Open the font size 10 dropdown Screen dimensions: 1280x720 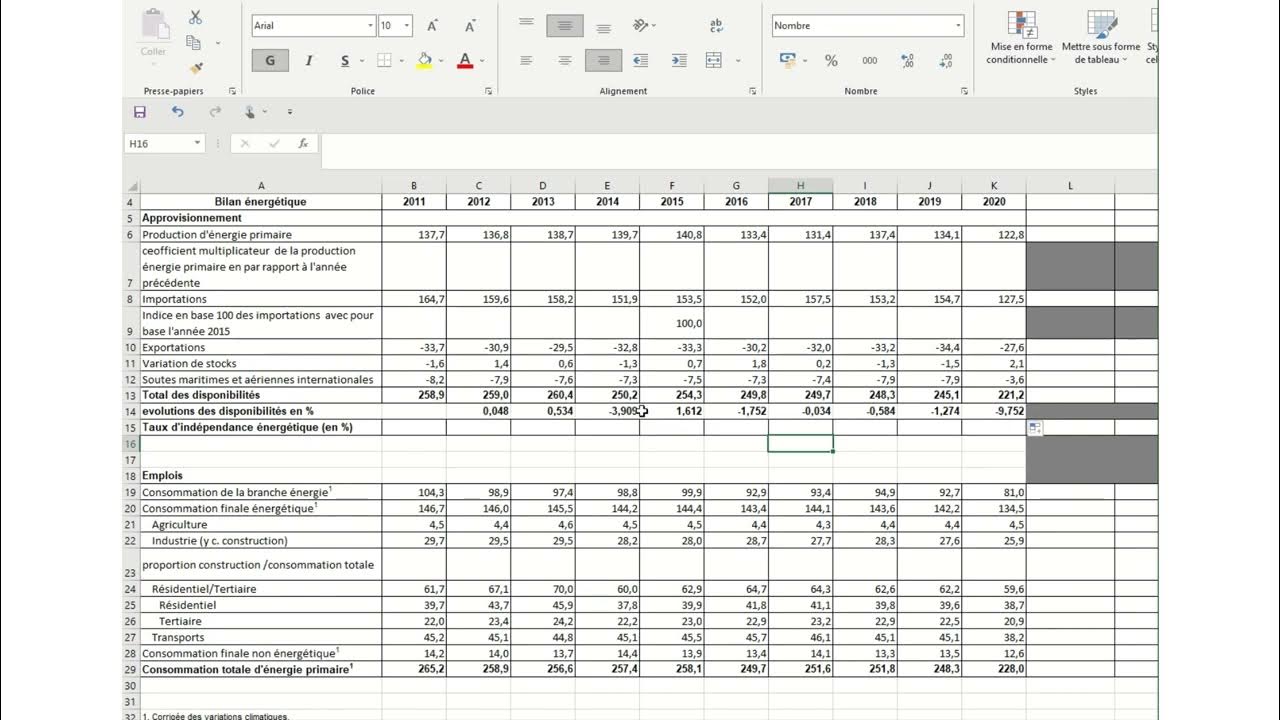point(407,26)
